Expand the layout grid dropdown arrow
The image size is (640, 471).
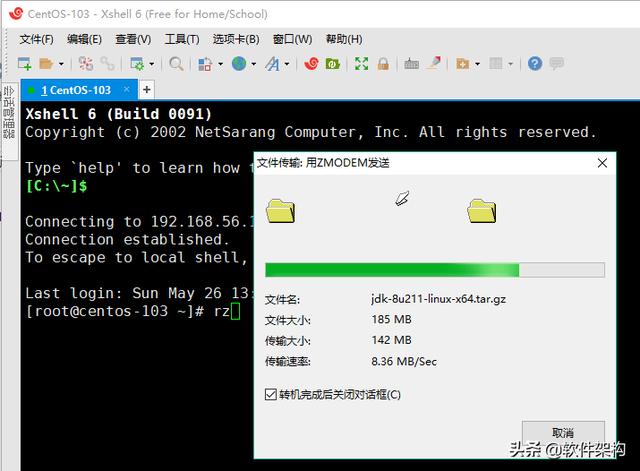click(510, 64)
